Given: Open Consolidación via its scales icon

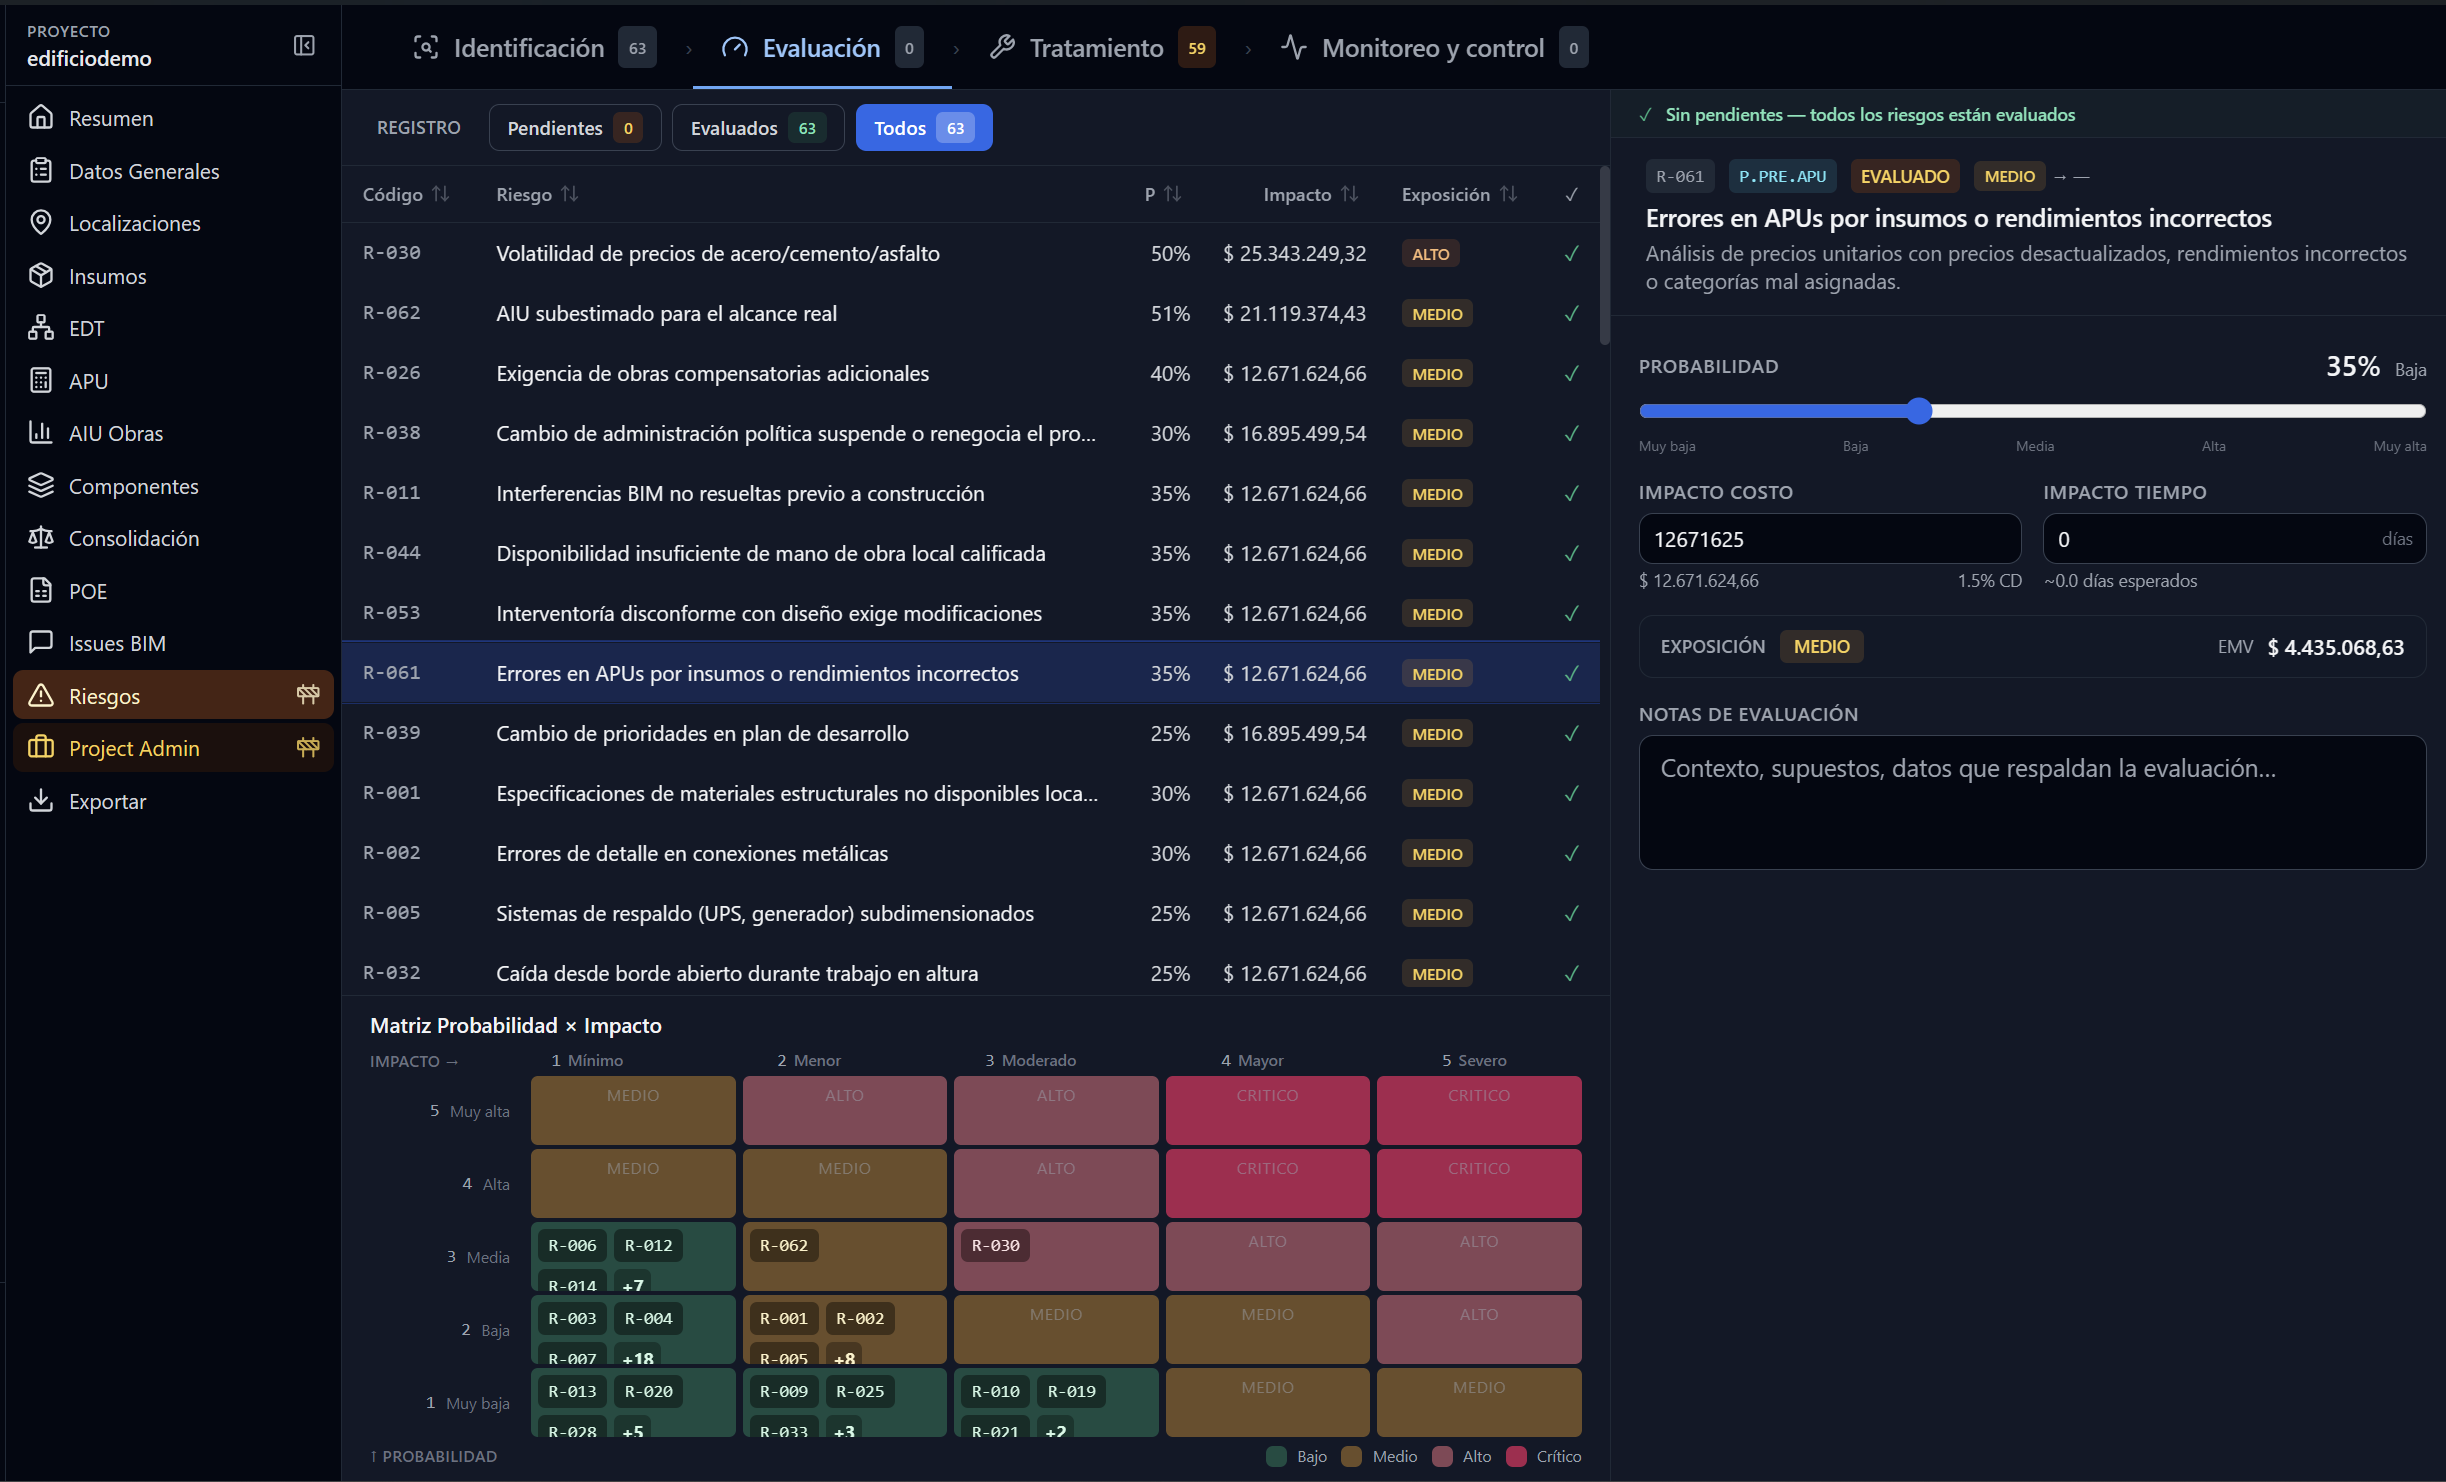Looking at the screenshot, I should [x=41, y=538].
